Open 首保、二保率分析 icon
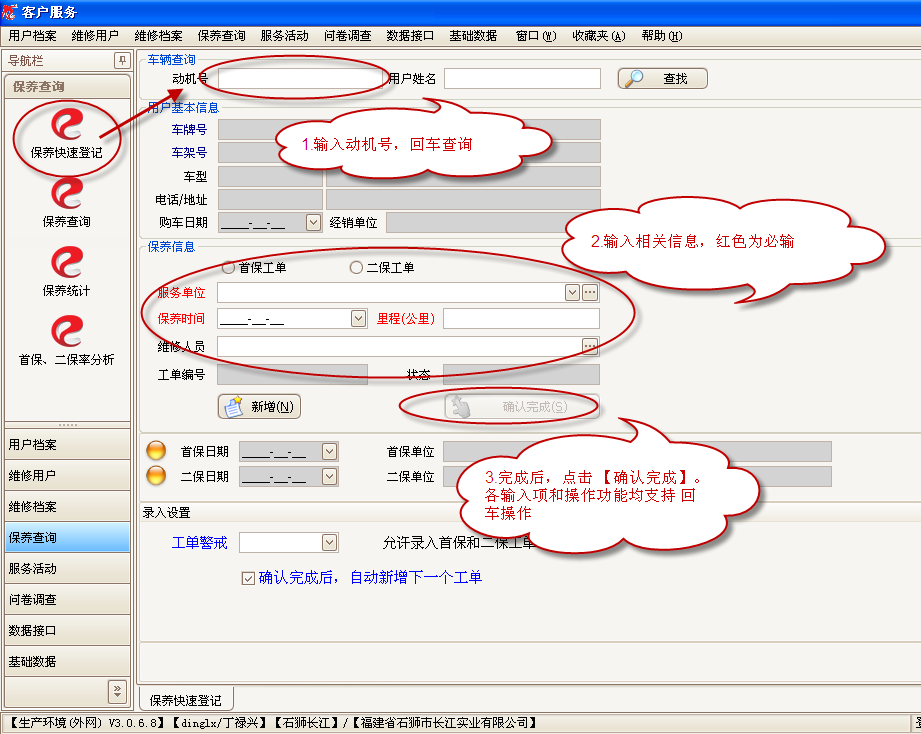 pos(67,332)
